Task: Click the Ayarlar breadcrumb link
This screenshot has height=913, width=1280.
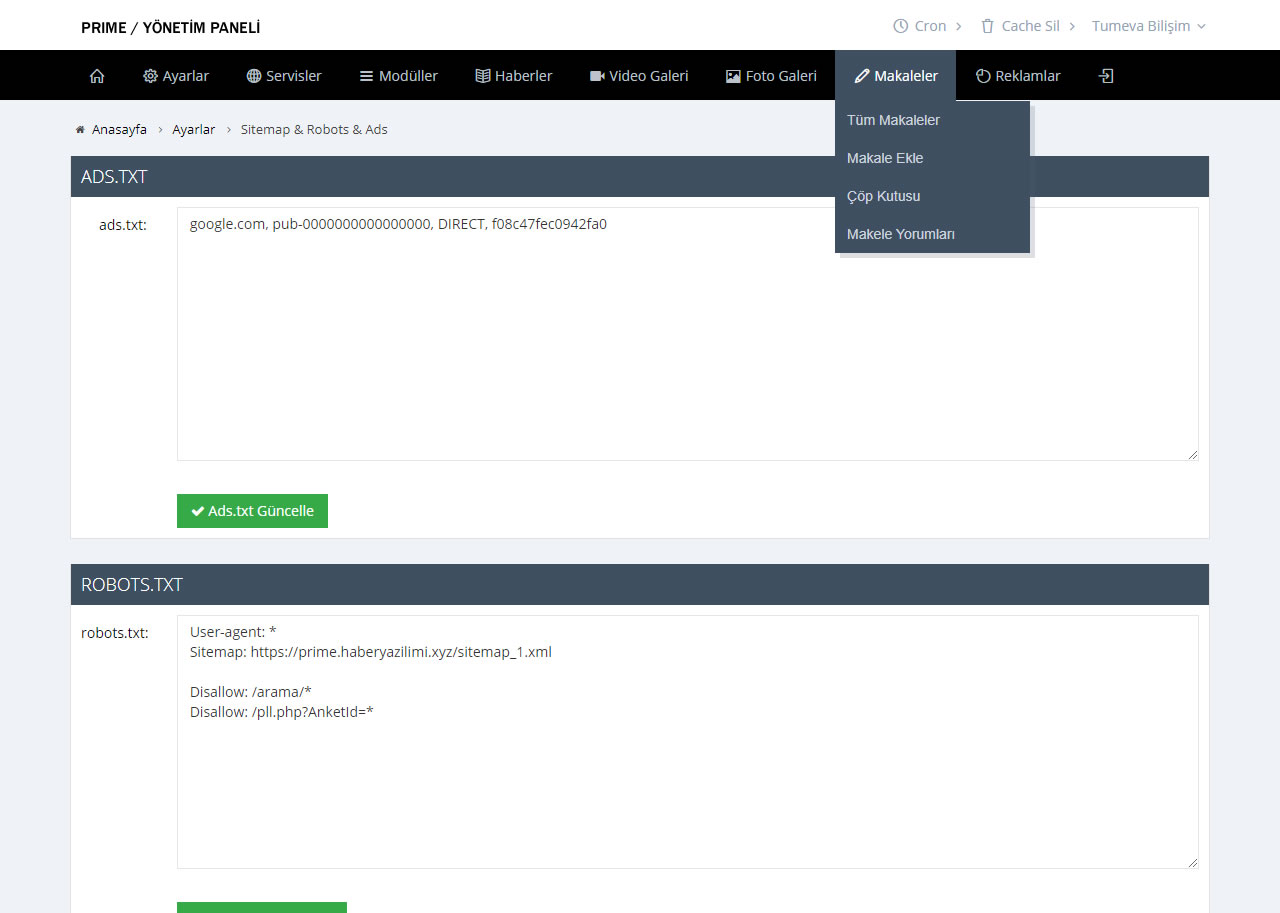Action: pyautogui.click(x=193, y=130)
